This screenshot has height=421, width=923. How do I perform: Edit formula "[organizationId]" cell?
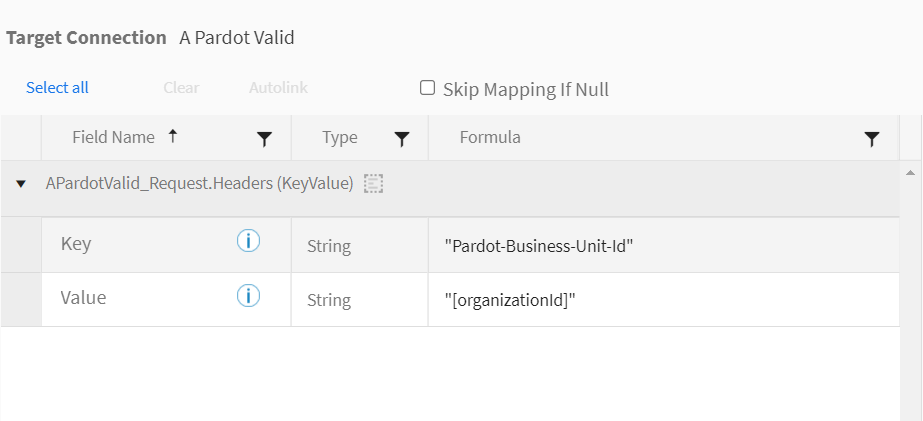pyautogui.click(x=663, y=300)
